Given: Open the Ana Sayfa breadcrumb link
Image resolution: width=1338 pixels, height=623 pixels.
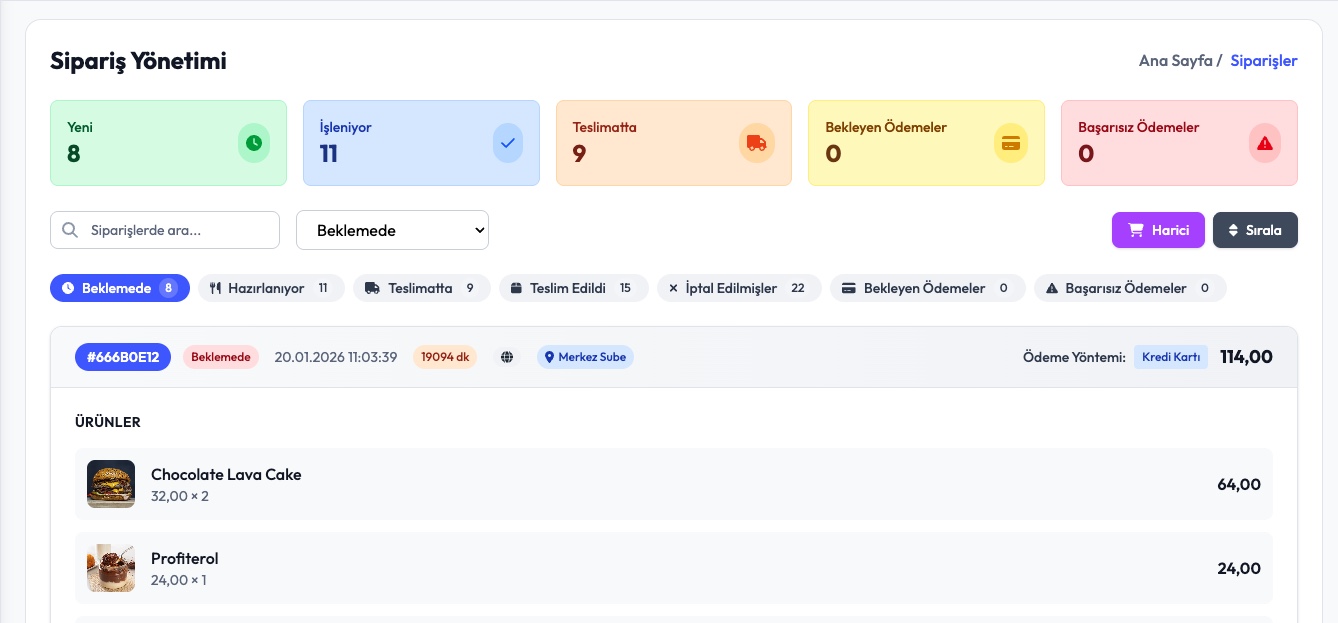Looking at the screenshot, I should coord(1175,60).
